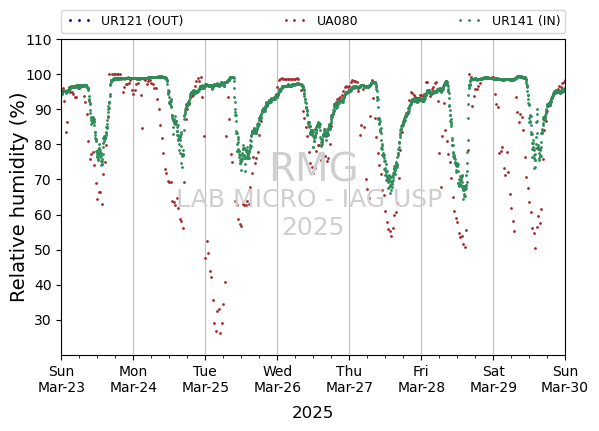This screenshot has height=431, width=599.
Task: Click the 30 tick label on y-axis
Action: pos(42,320)
